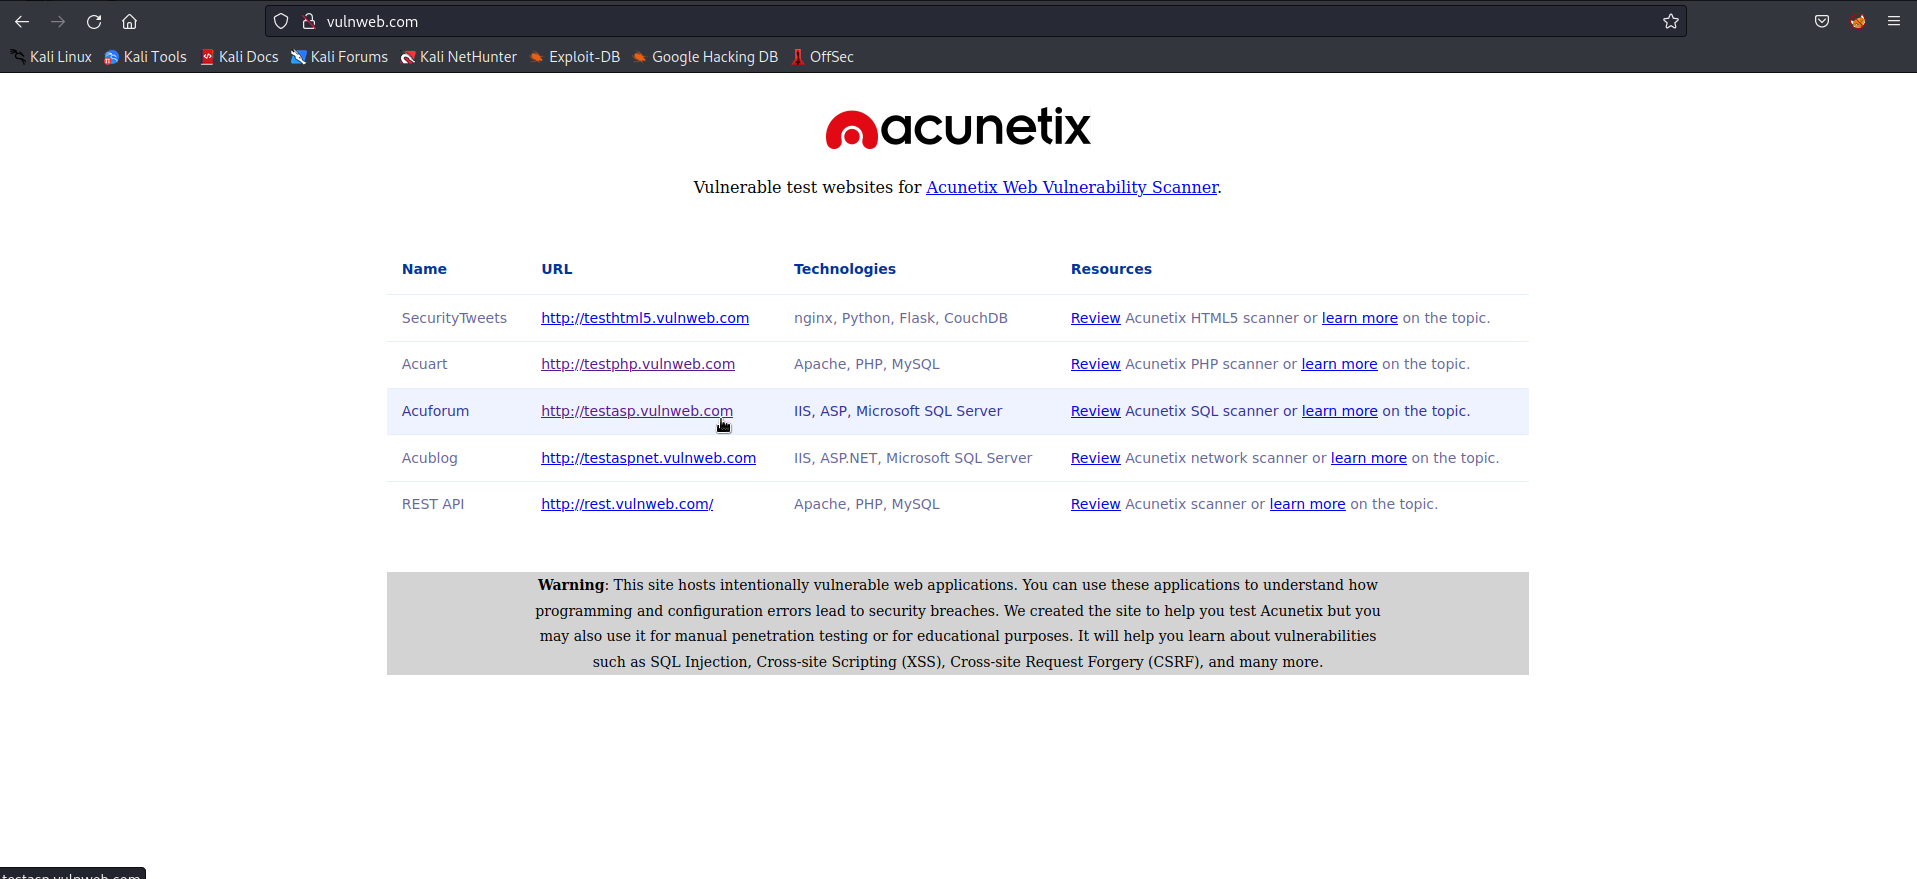Click the 'IIS, ASP, Microsoft SQL Server' cell
Viewport: 1917px width, 879px height.
898,411
